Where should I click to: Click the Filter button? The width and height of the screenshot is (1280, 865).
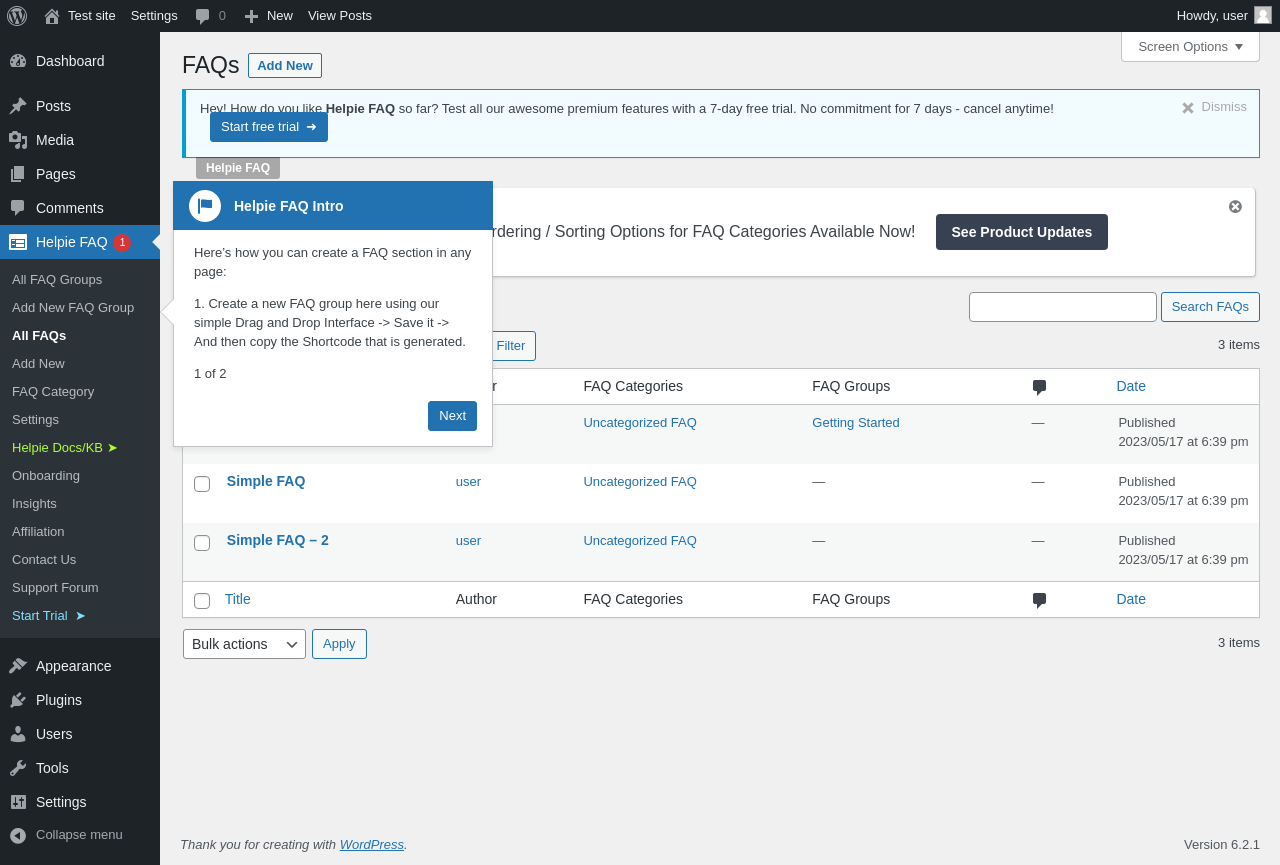coord(511,346)
